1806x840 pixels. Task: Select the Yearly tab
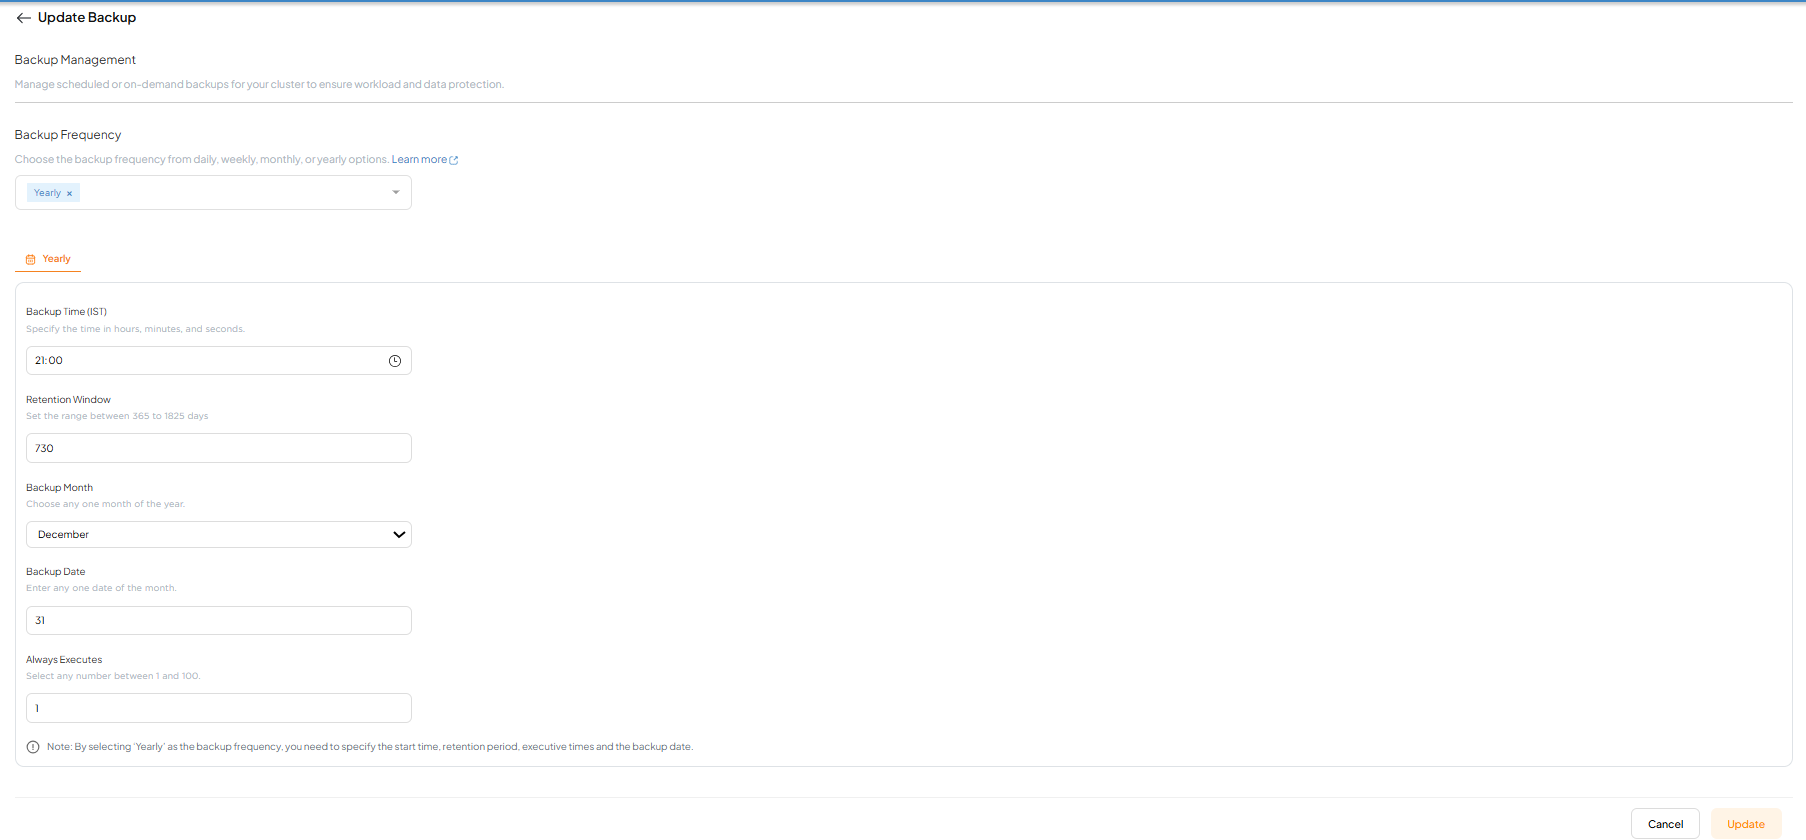click(x=48, y=259)
